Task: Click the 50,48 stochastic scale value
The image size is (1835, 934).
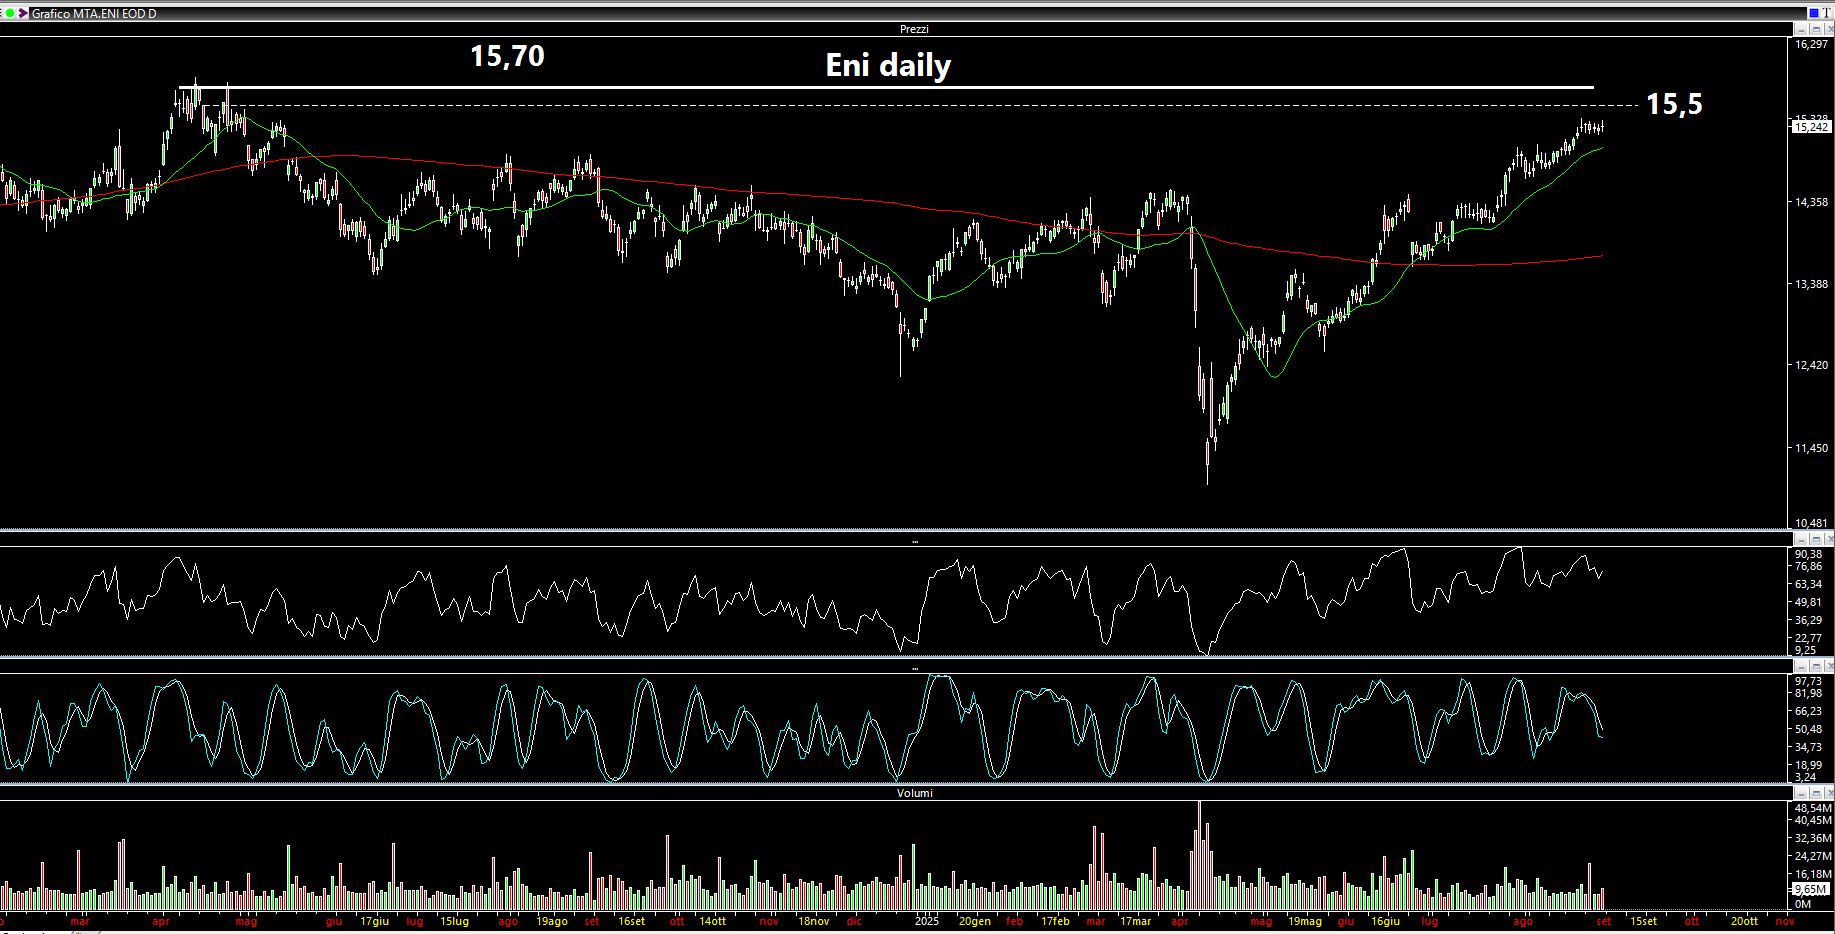Action: pos(1808,729)
